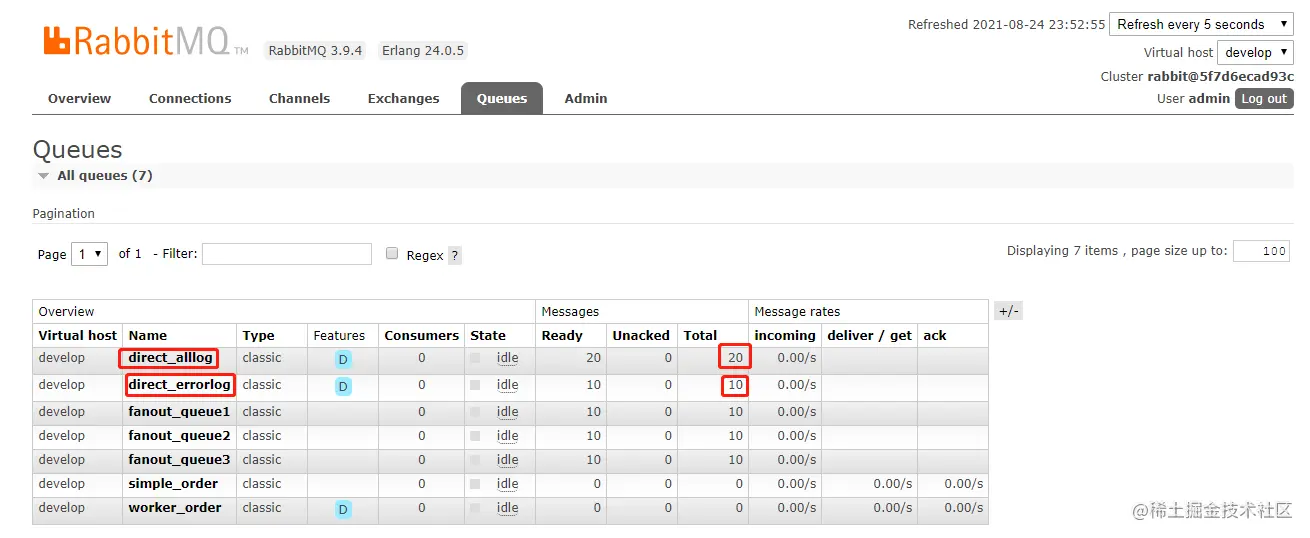This screenshot has height=538, width=1310.
Task: Click the incoming rate for fanout_queue3
Action: (x=797, y=460)
